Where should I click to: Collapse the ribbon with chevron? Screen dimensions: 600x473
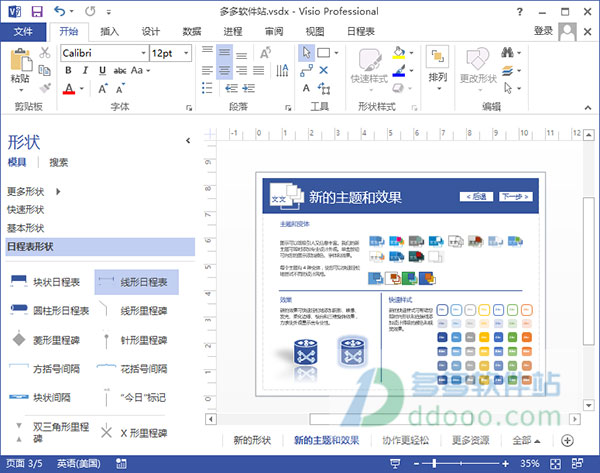tap(588, 108)
